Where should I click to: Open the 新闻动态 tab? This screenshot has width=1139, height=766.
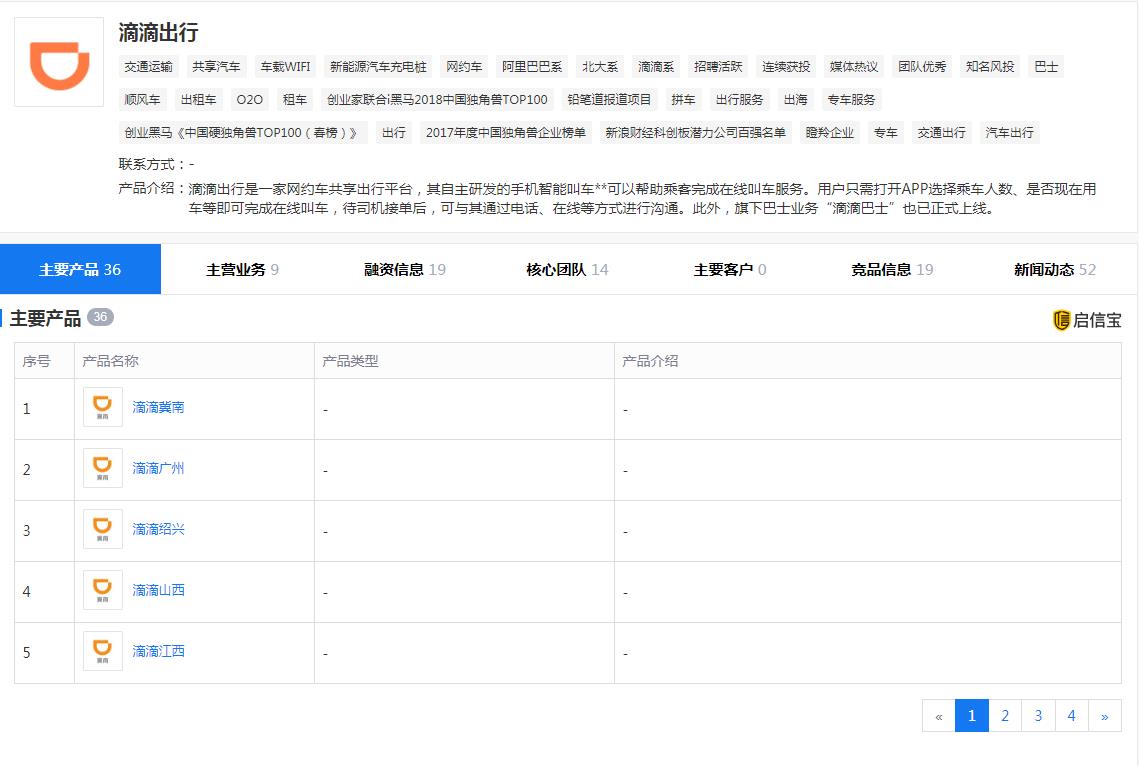coord(1055,269)
